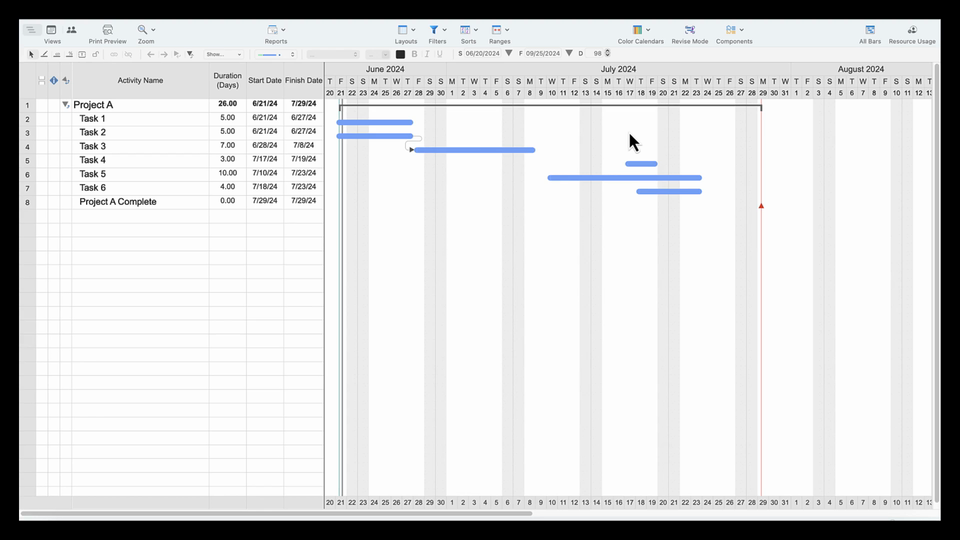Image resolution: width=960 pixels, height=540 pixels.
Task: Click the All Bars icon
Action: (869, 30)
